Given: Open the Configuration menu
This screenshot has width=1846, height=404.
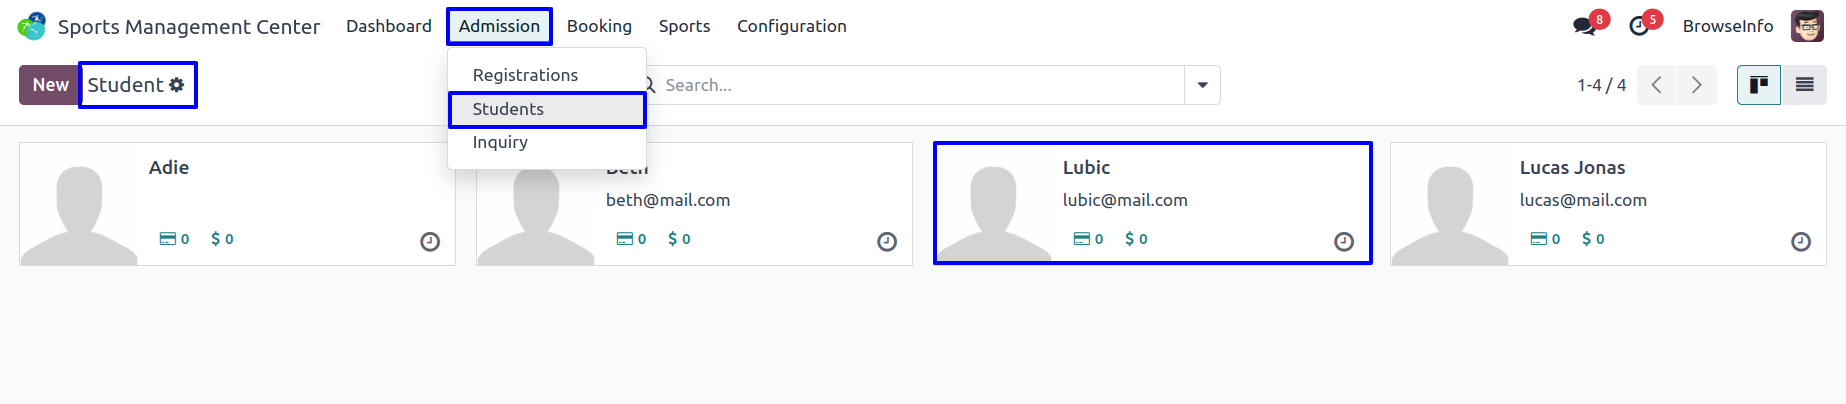Looking at the screenshot, I should tap(792, 26).
